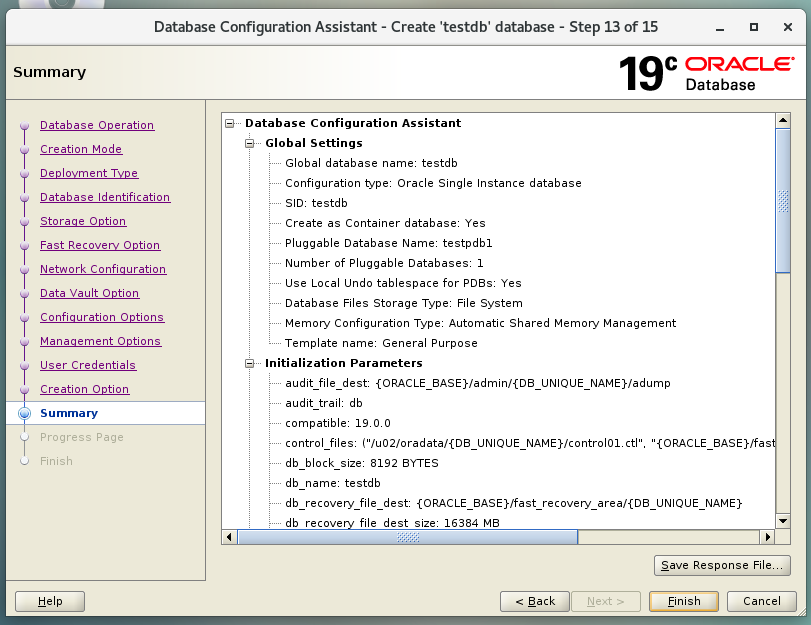Jump to the Database Operation step
Image resolution: width=811 pixels, height=625 pixels.
click(x=97, y=125)
